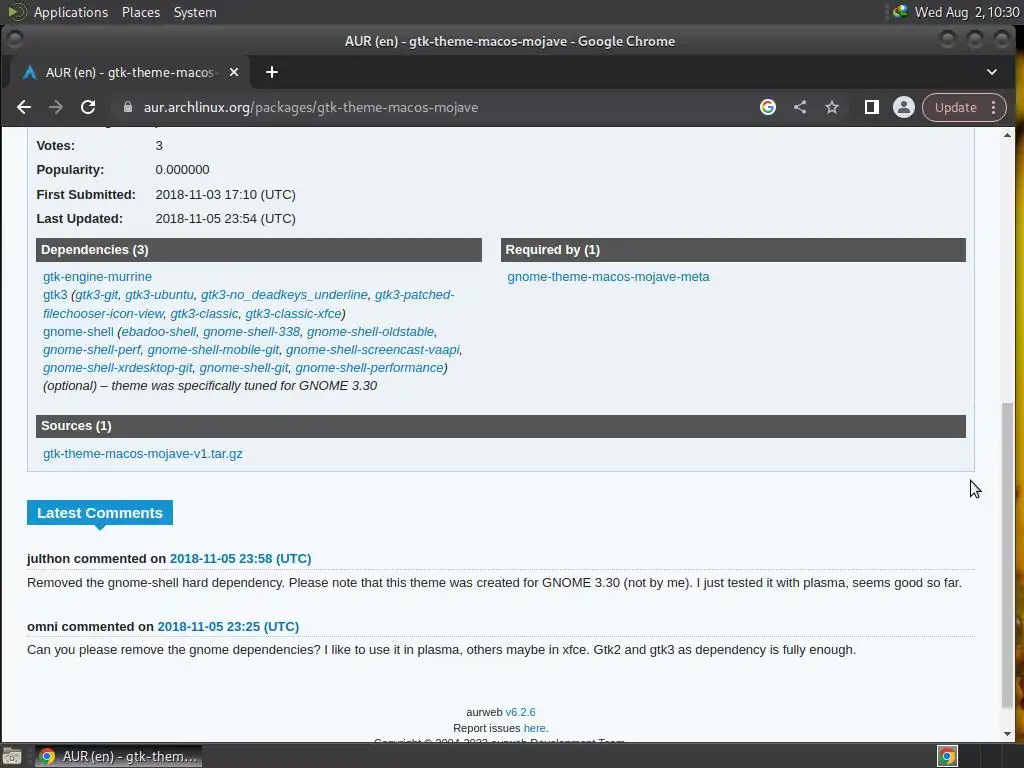1024x768 pixels.
Task: Open the gtk3-ubuntu link
Action: [159, 295]
